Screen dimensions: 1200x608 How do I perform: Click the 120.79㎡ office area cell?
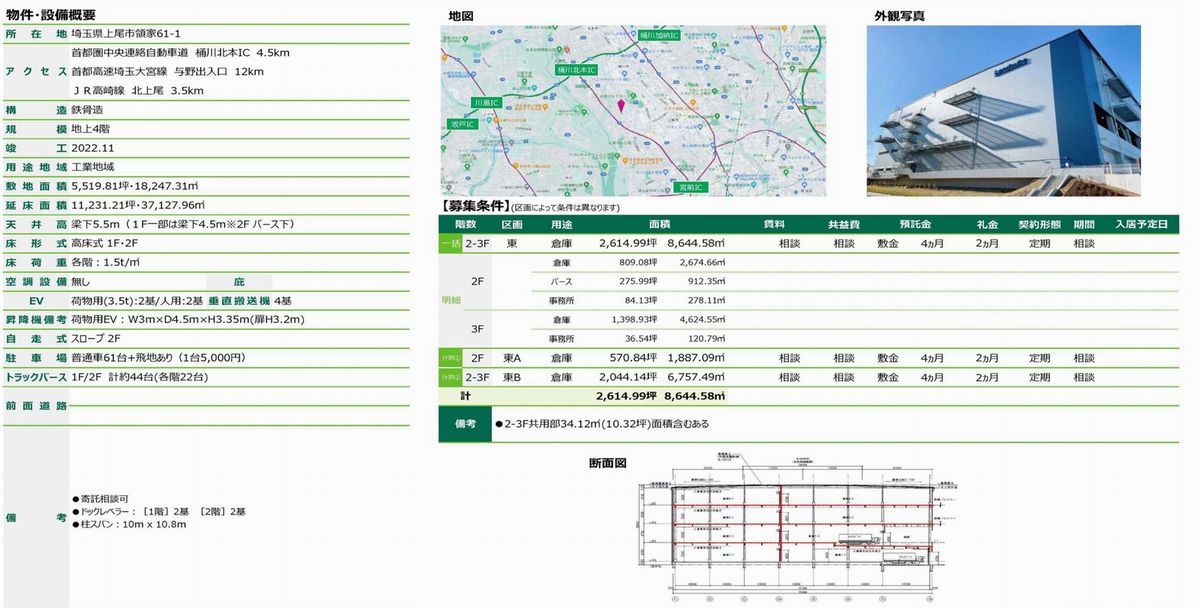pos(704,338)
